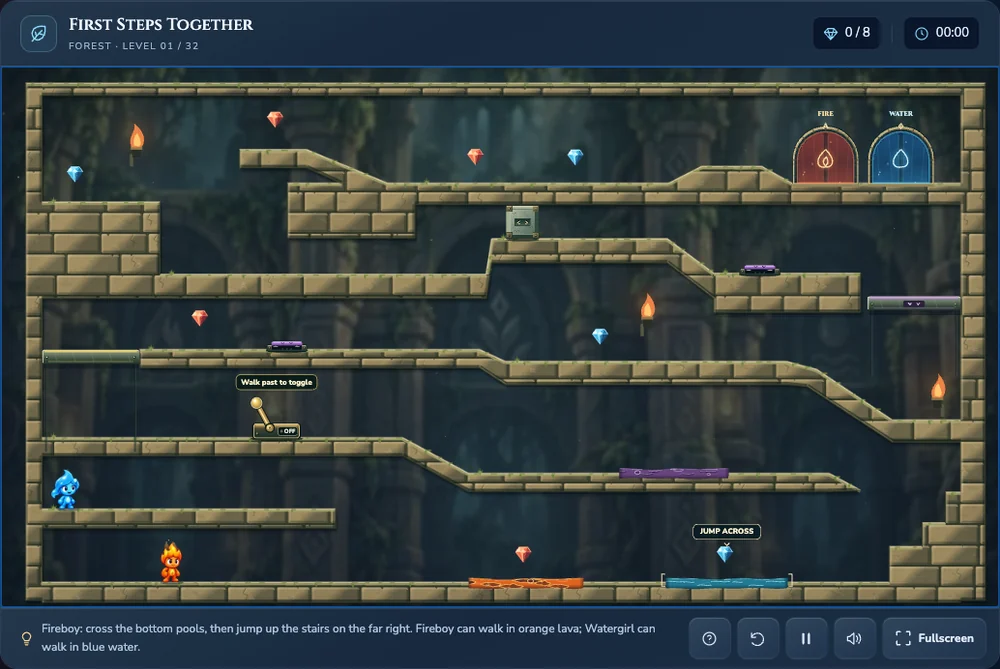The image size is (1000, 669).
Task: Click the "First Steps Together" title
Action: point(161,24)
